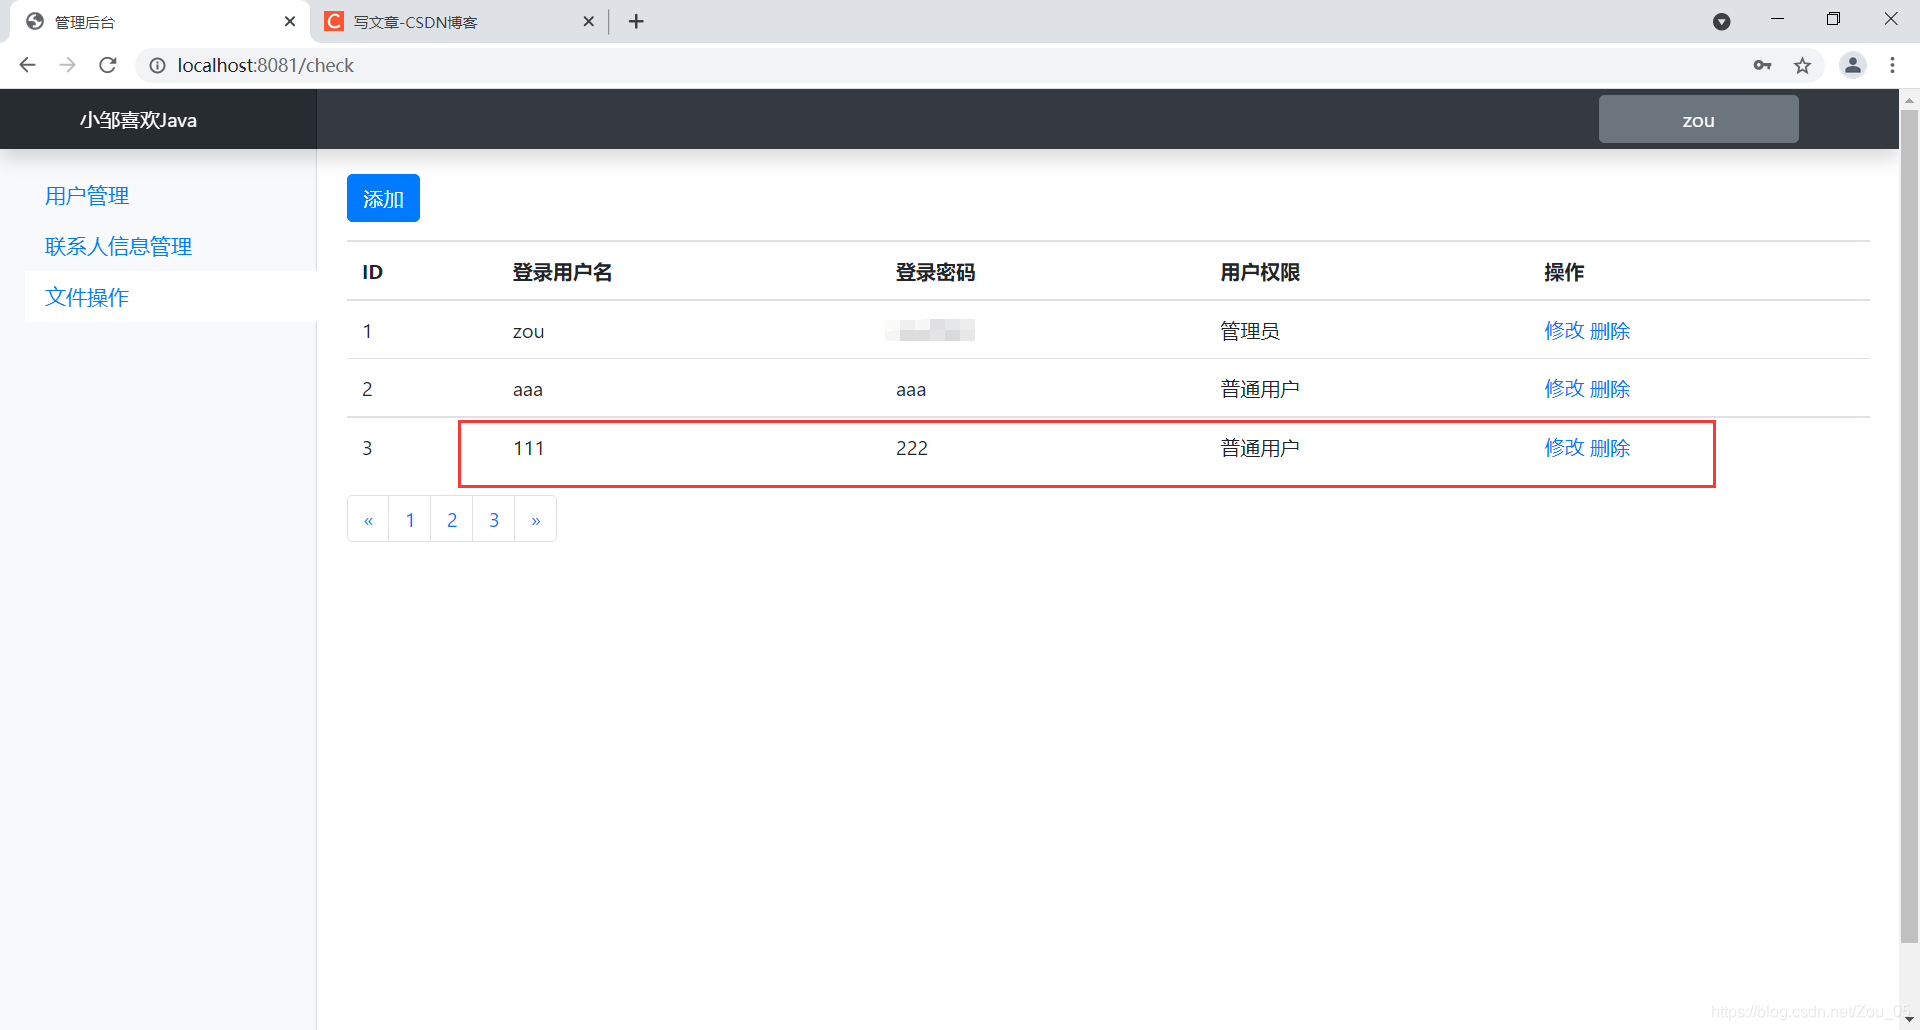Click the 登录用户名 column header
This screenshot has width=1920, height=1030.
(562, 272)
